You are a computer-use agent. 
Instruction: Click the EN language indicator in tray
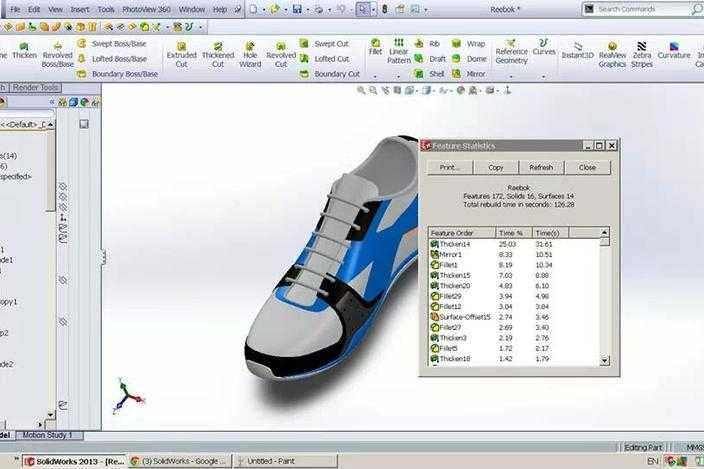653,461
